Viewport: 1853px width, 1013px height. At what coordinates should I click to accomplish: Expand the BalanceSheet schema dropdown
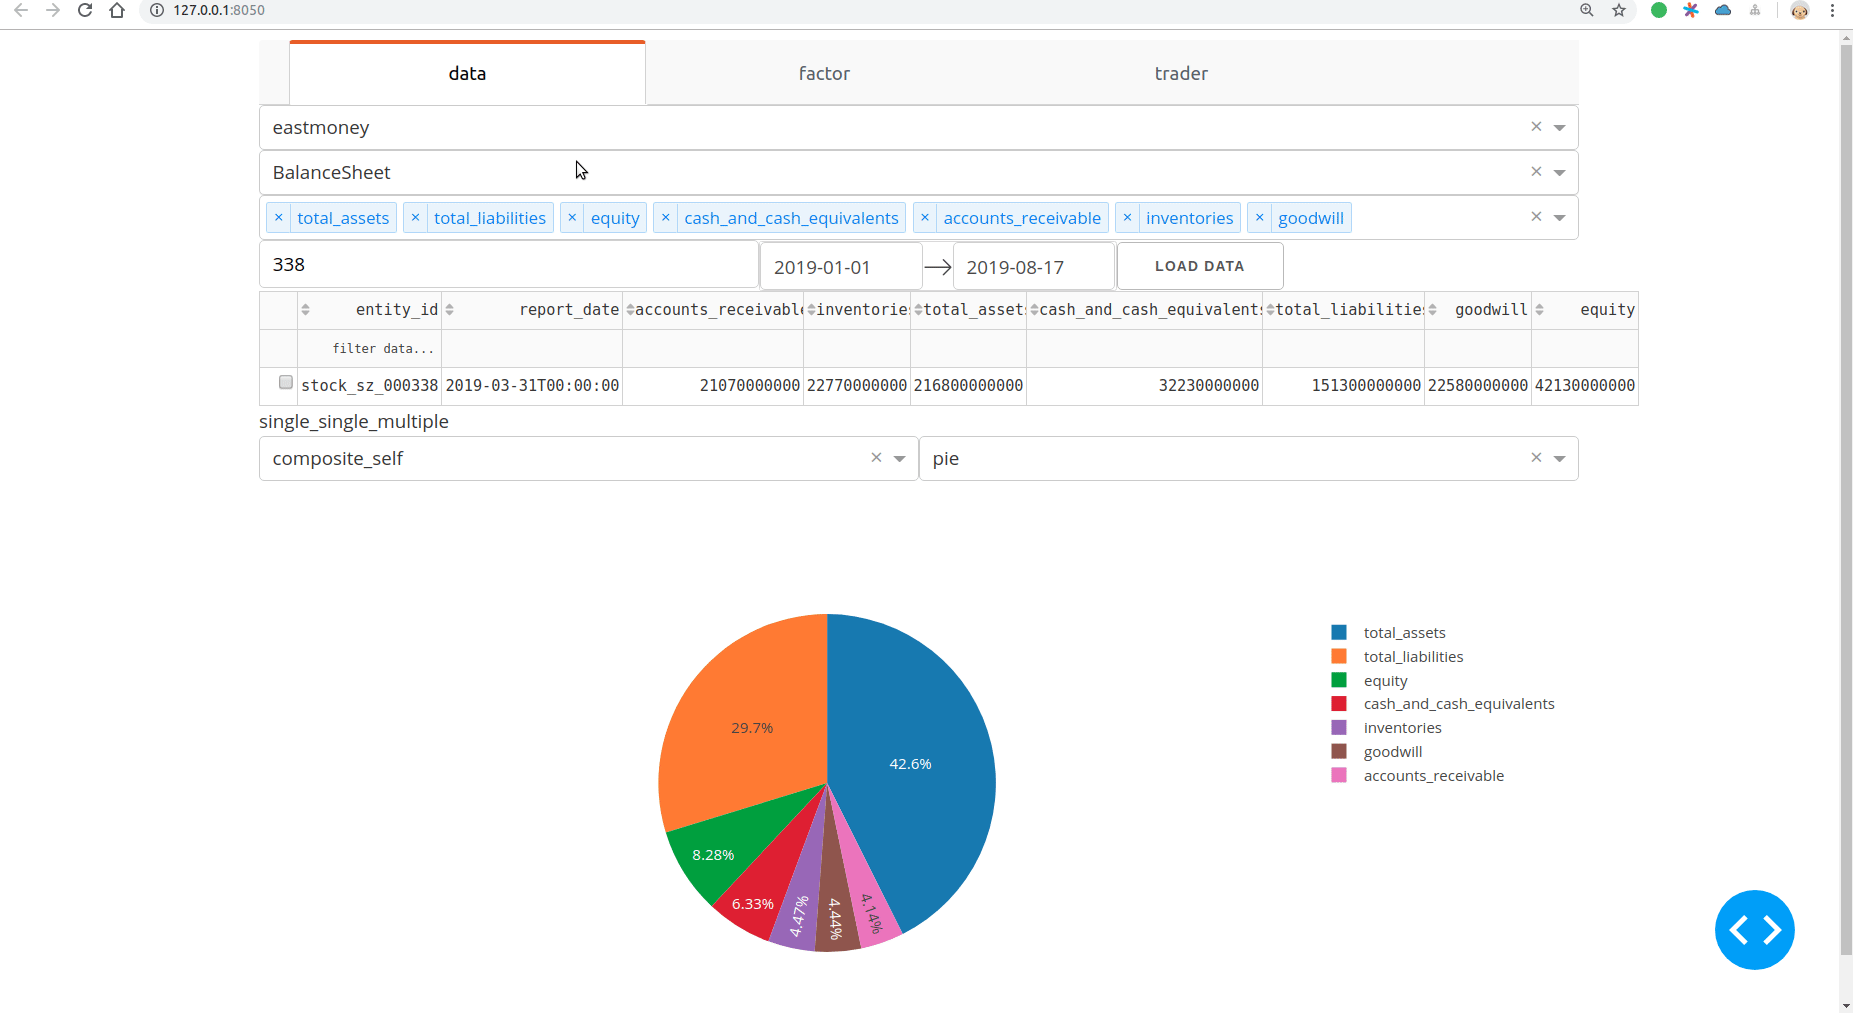1559,173
